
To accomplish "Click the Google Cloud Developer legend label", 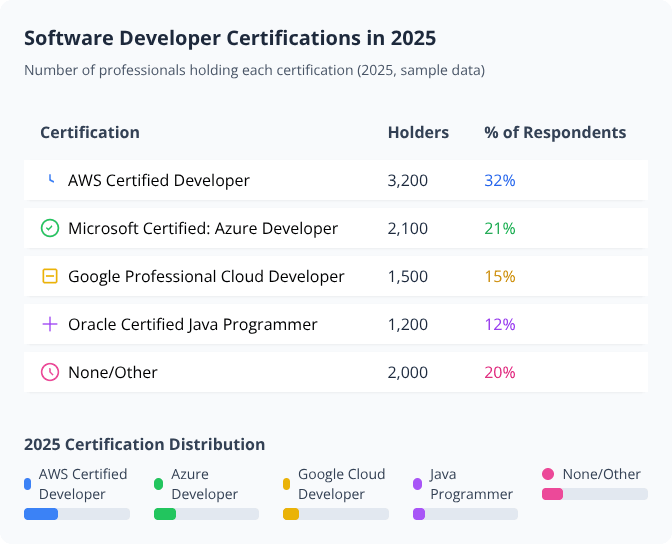I will tap(342, 484).
